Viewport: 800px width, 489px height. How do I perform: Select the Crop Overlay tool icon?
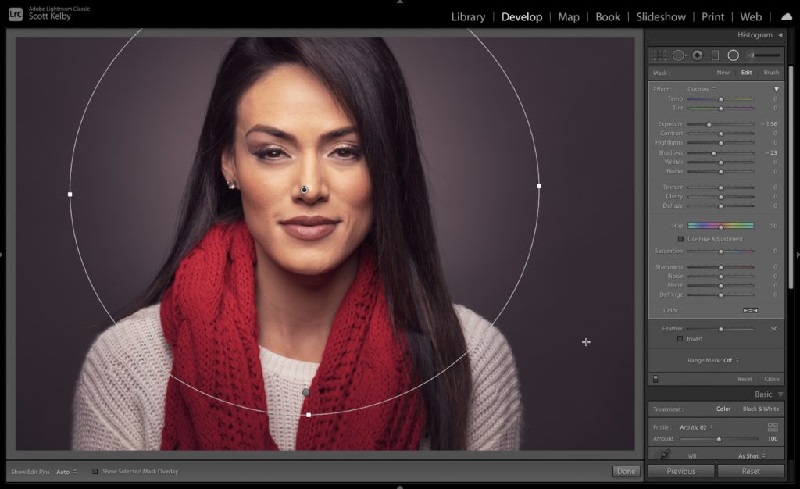coord(660,55)
